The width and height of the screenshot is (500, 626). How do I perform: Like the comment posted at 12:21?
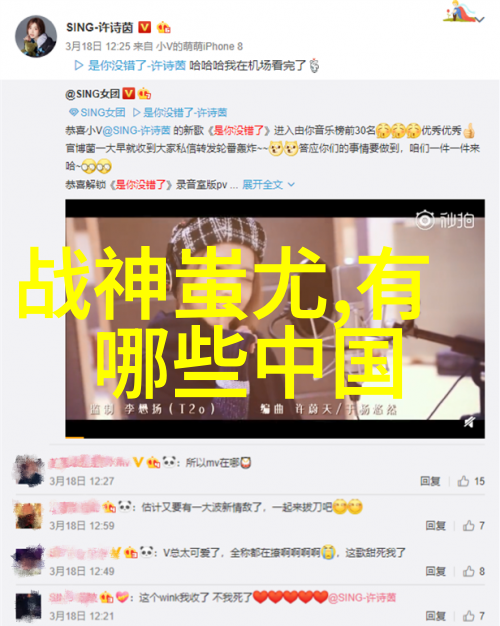pos(473,616)
